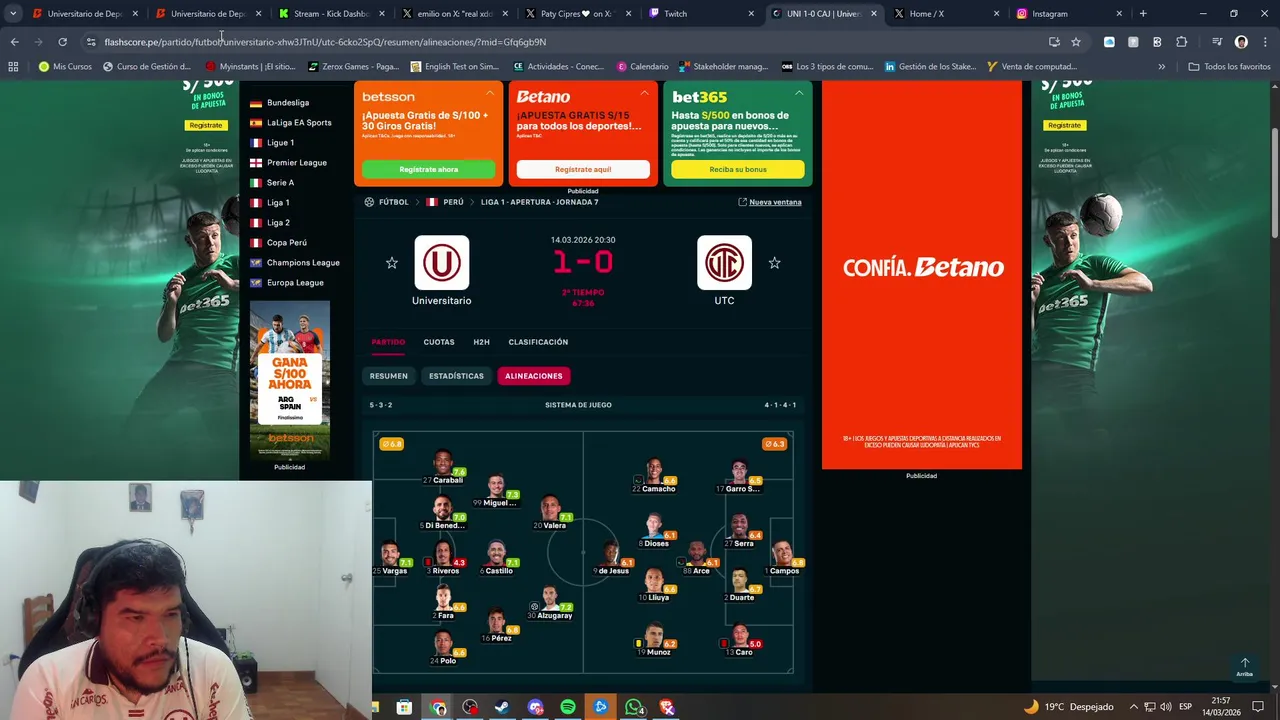Favorite Universitario with the star icon
This screenshot has height=720, width=1280.
[392, 263]
